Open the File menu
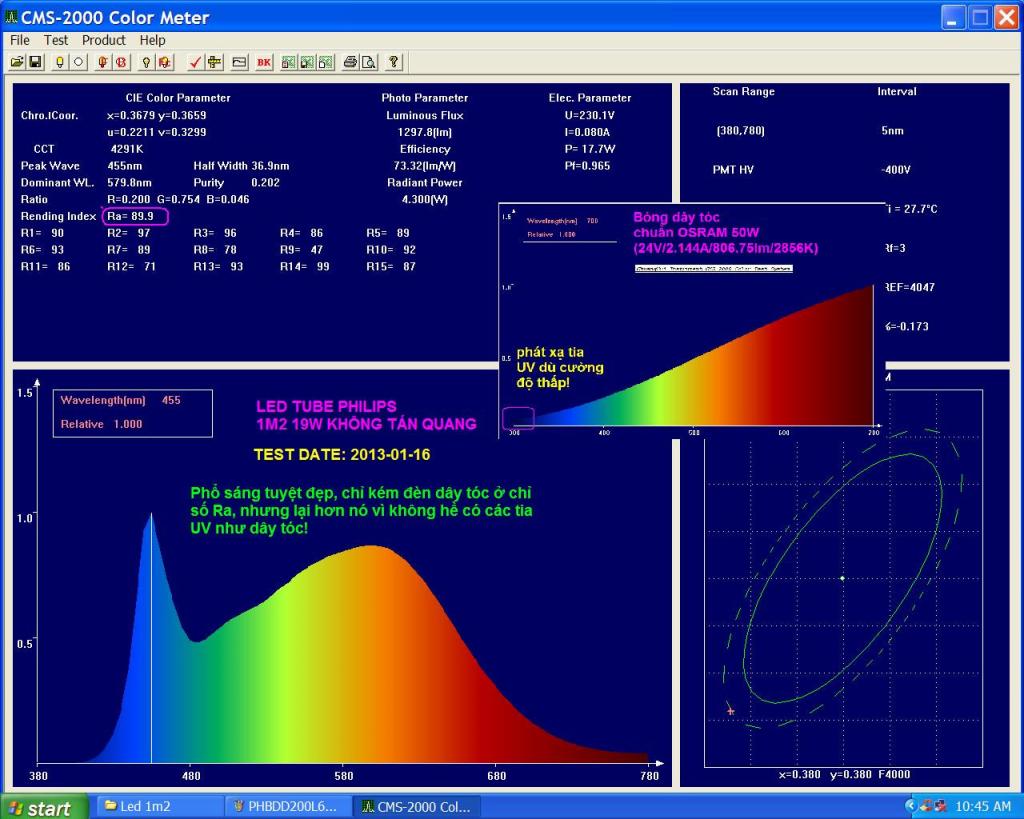Image resolution: width=1024 pixels, height=819 pixels. pyautogui.click(x=20, y=40)
